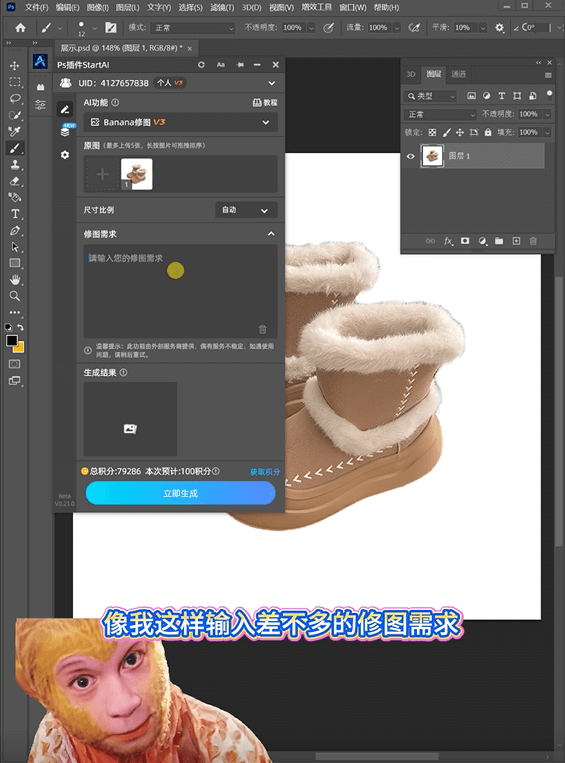Open the 图像(I) menu

(x=97, y=7)
